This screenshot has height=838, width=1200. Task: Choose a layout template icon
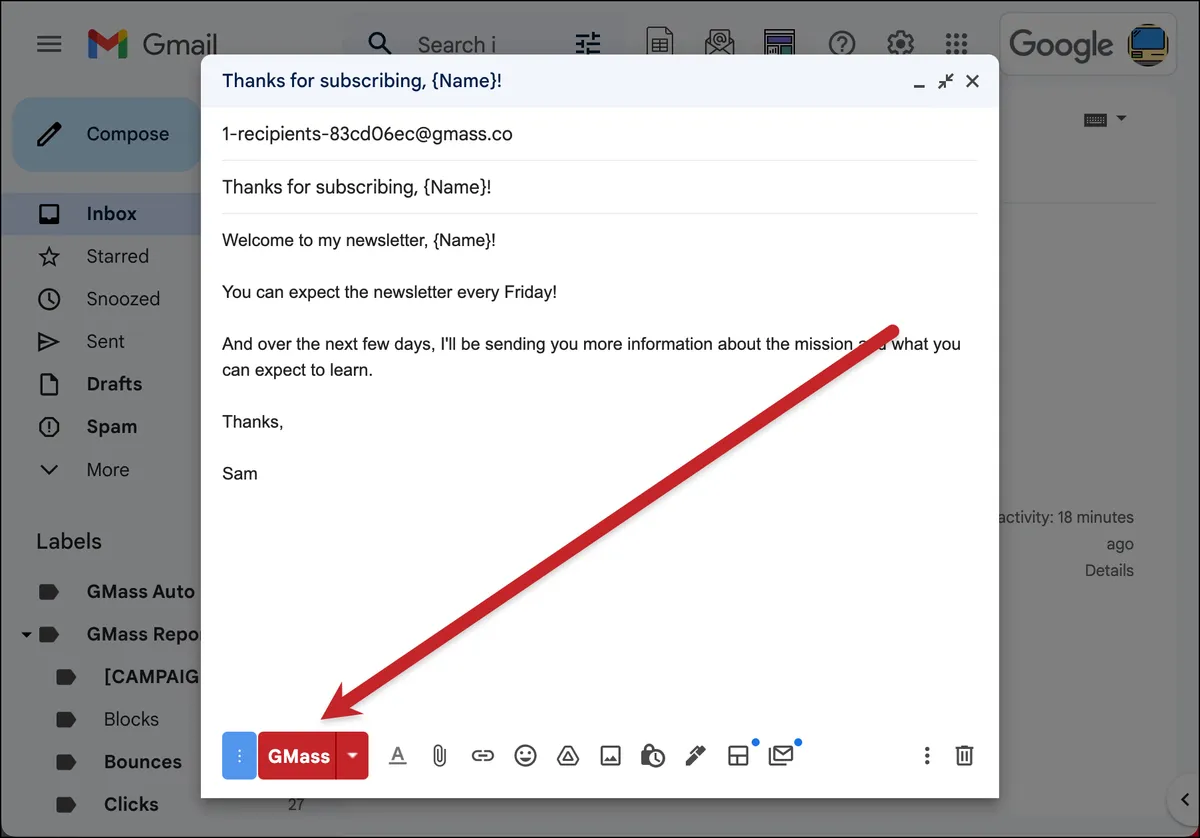[738, 756]
